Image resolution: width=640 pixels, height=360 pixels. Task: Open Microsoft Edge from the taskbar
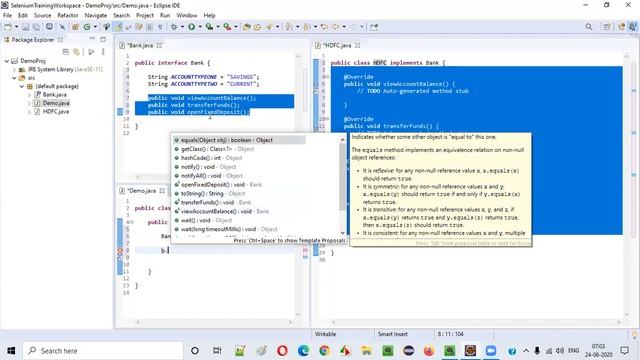pos(303,351)
